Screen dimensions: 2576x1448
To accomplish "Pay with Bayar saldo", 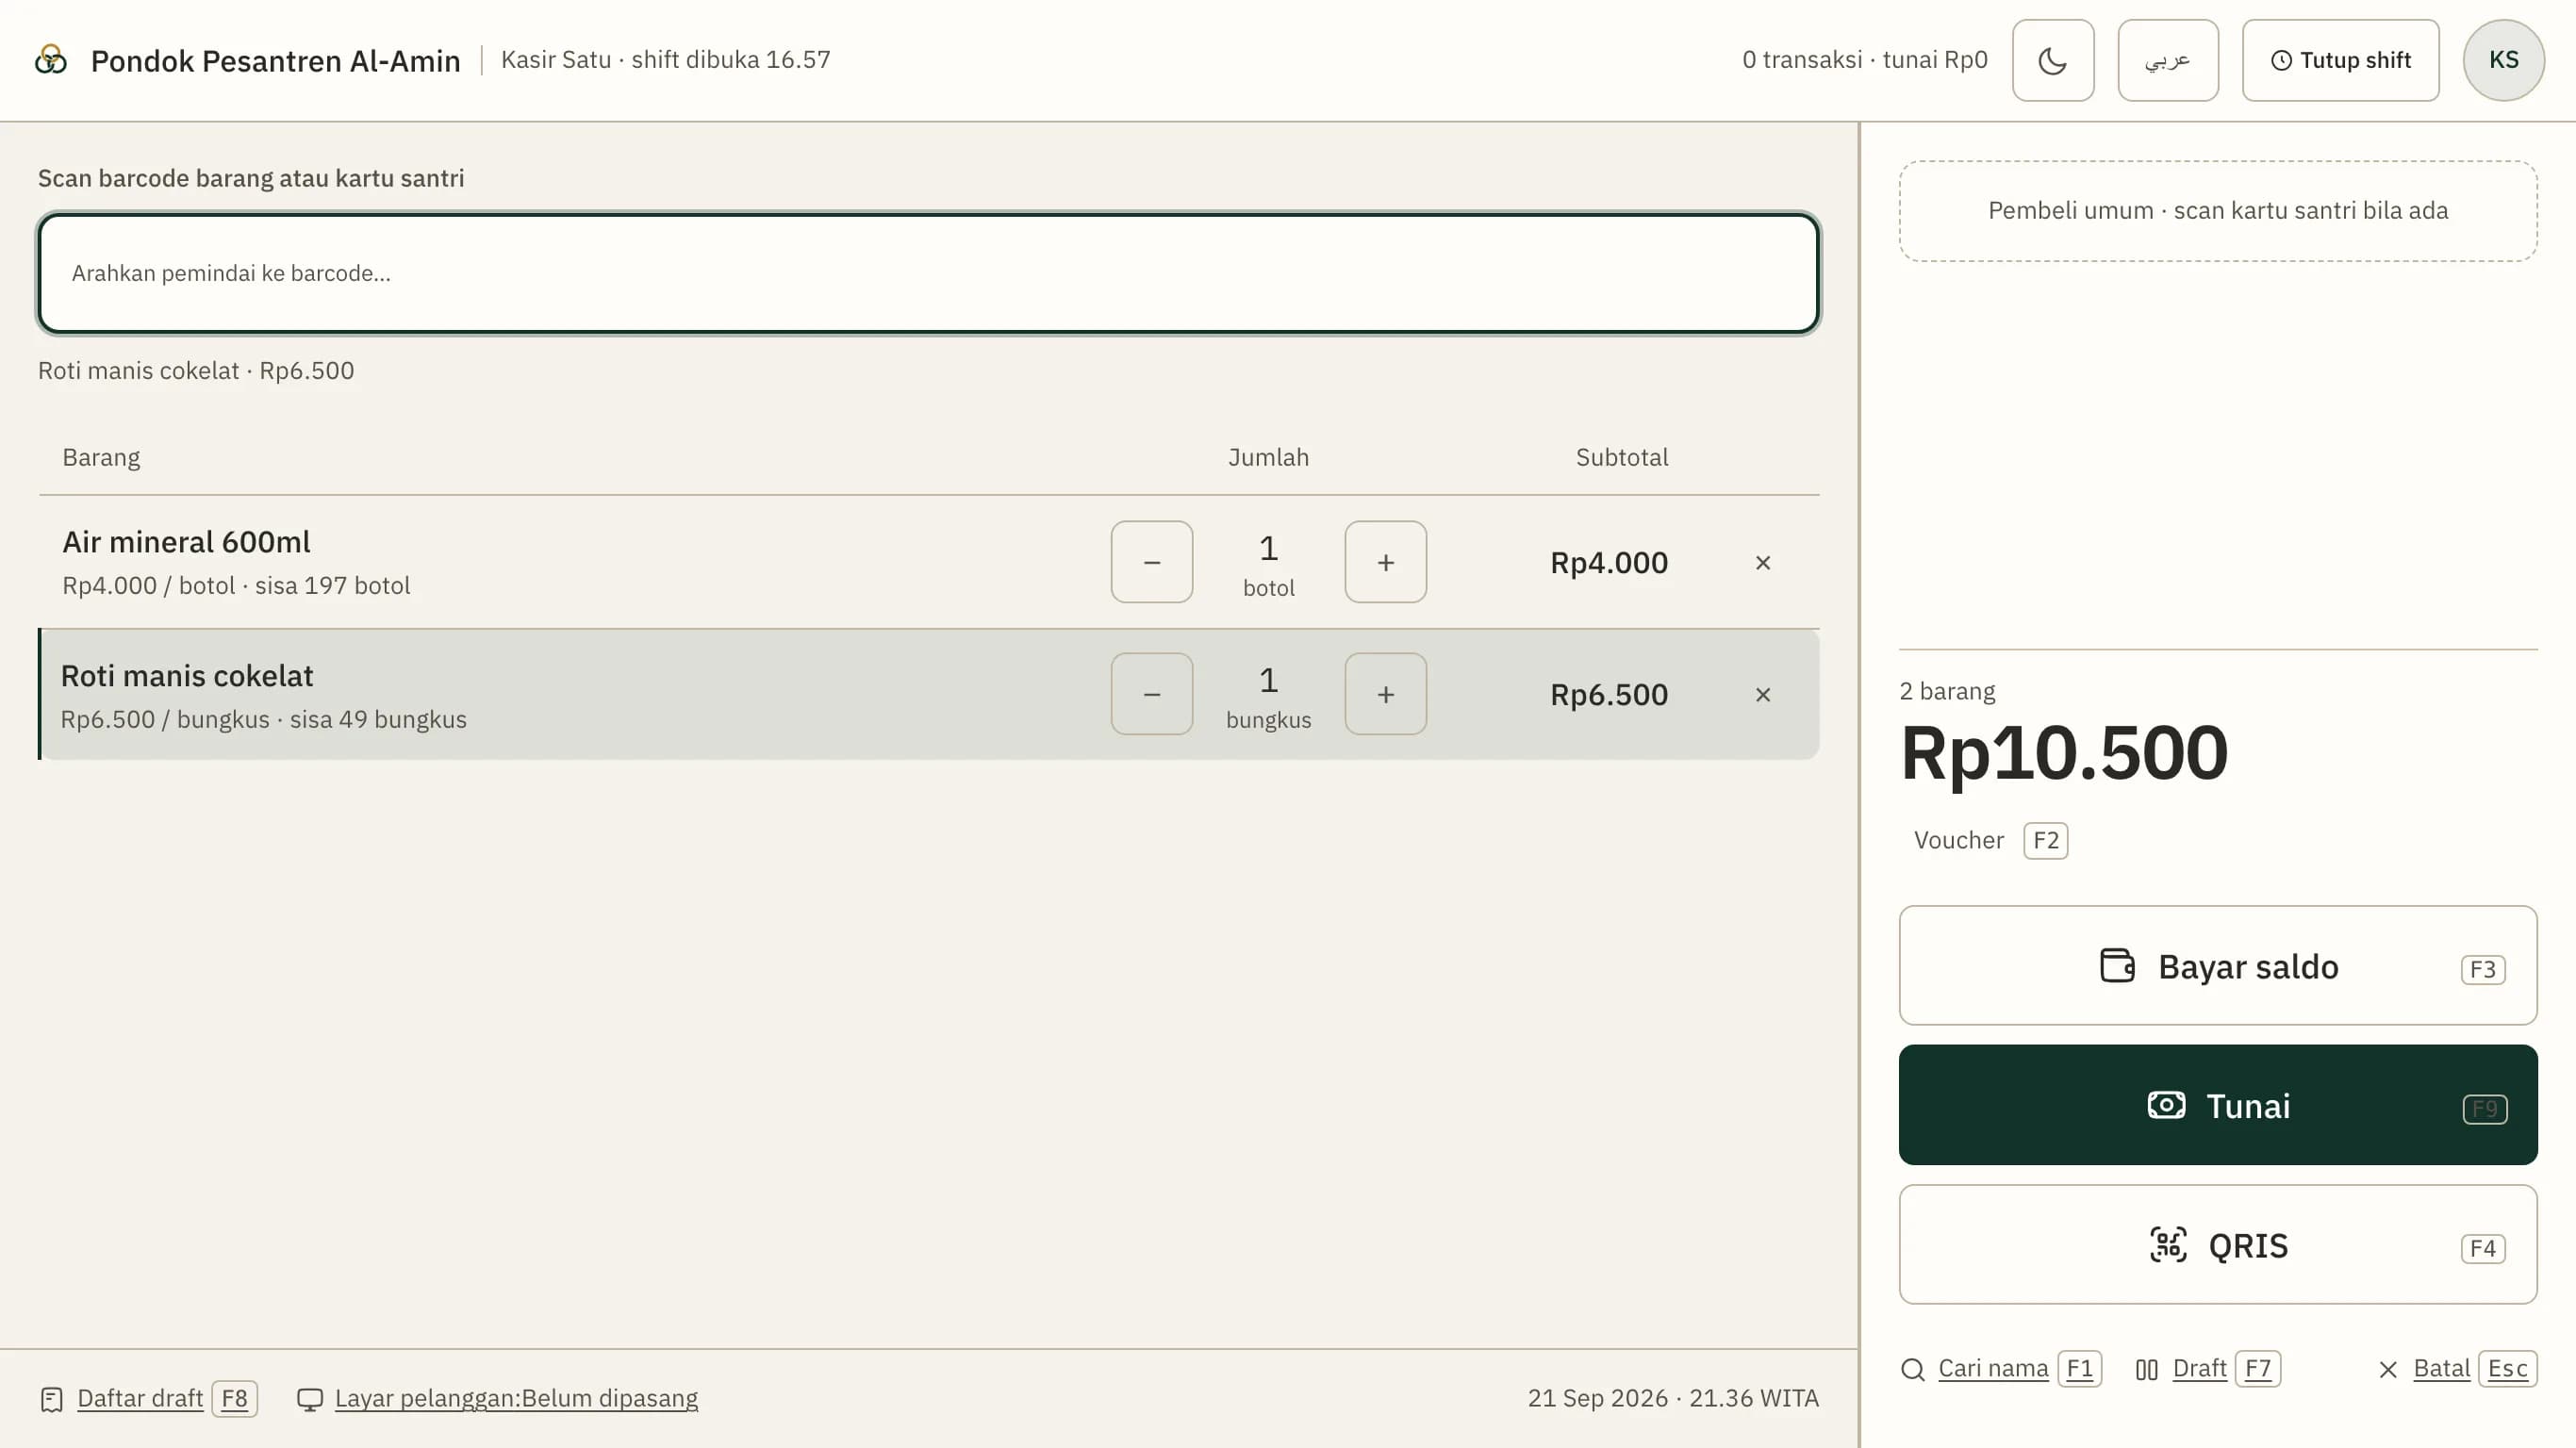I will (x=2217, y=965).
